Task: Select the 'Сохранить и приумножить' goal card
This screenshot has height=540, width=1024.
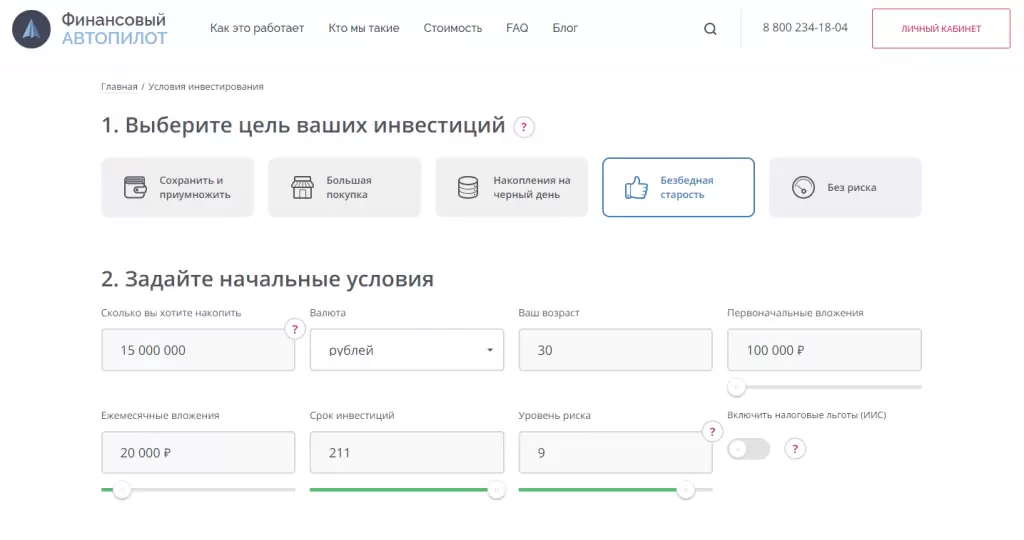Action: pyautogui.click(x=177, y=187)
